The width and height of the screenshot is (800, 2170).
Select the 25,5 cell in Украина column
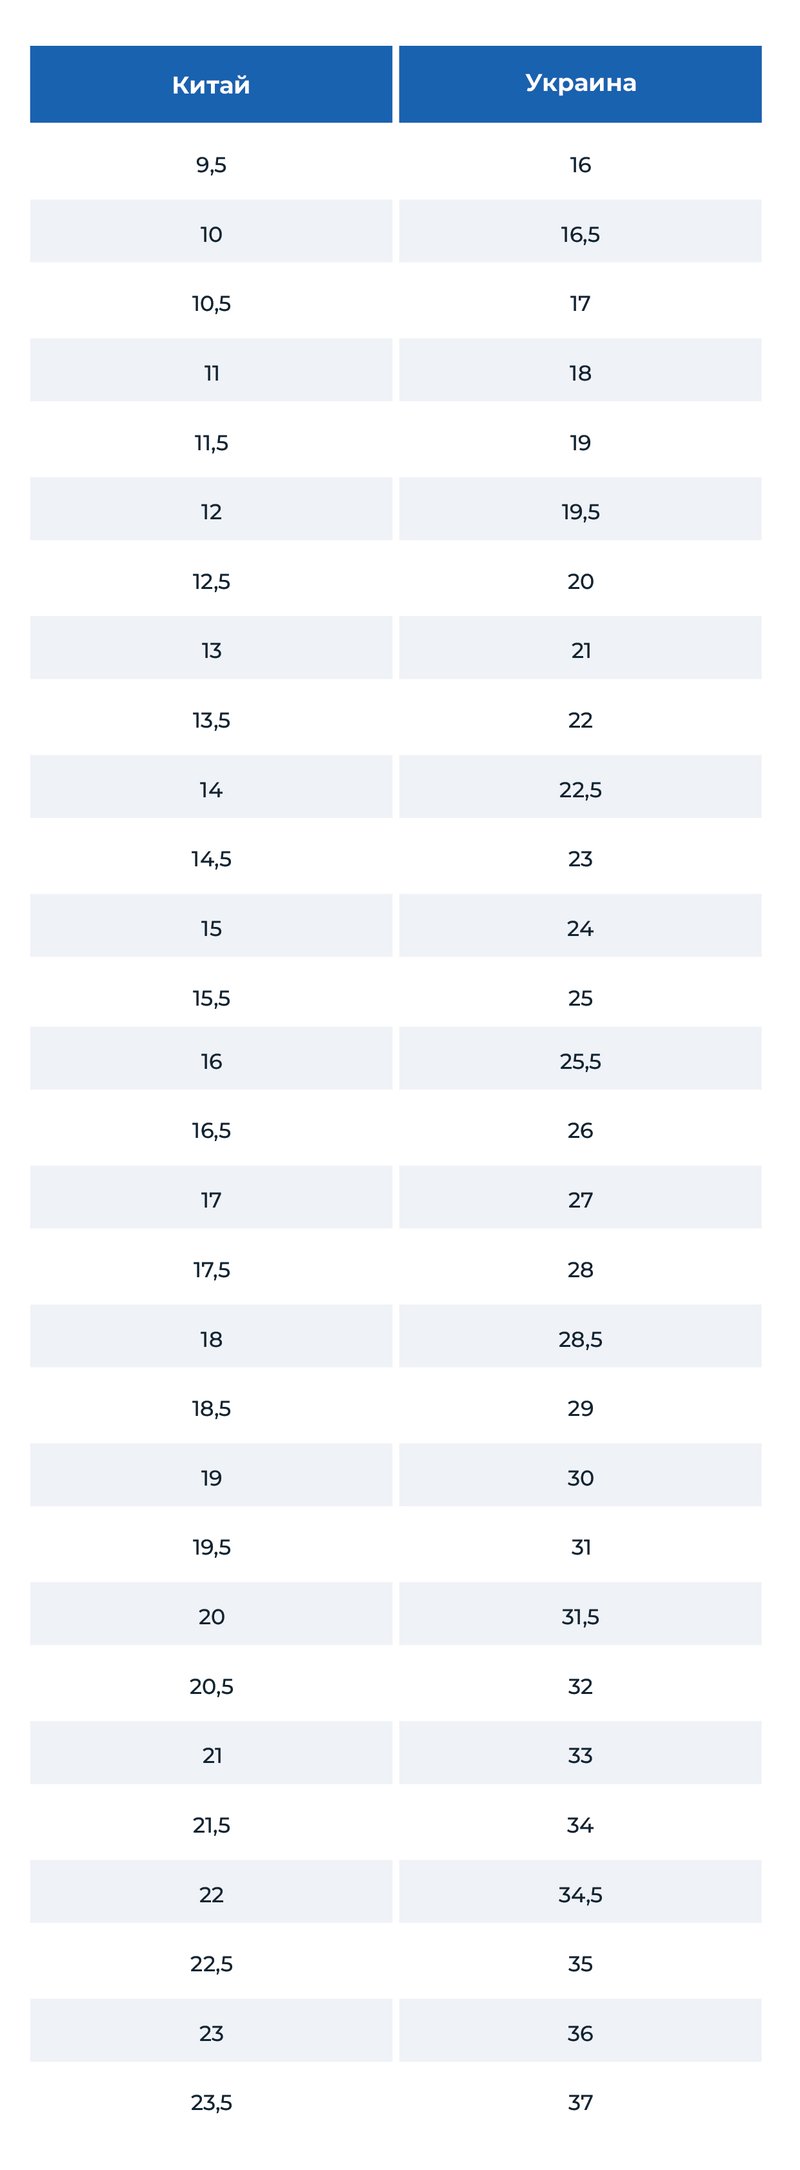pos(580,1059)
